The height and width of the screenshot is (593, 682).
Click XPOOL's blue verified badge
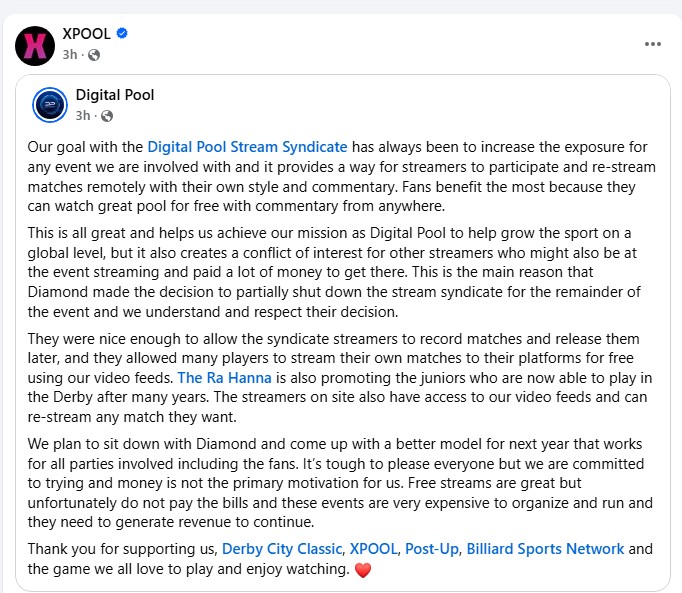[122, 34]
